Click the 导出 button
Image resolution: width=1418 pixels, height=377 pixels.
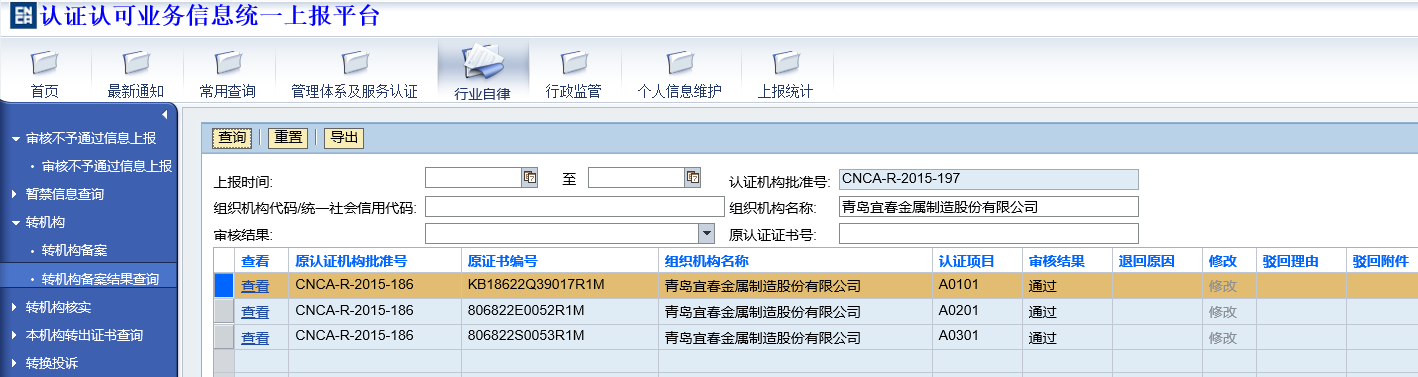[x=344, y=137]
